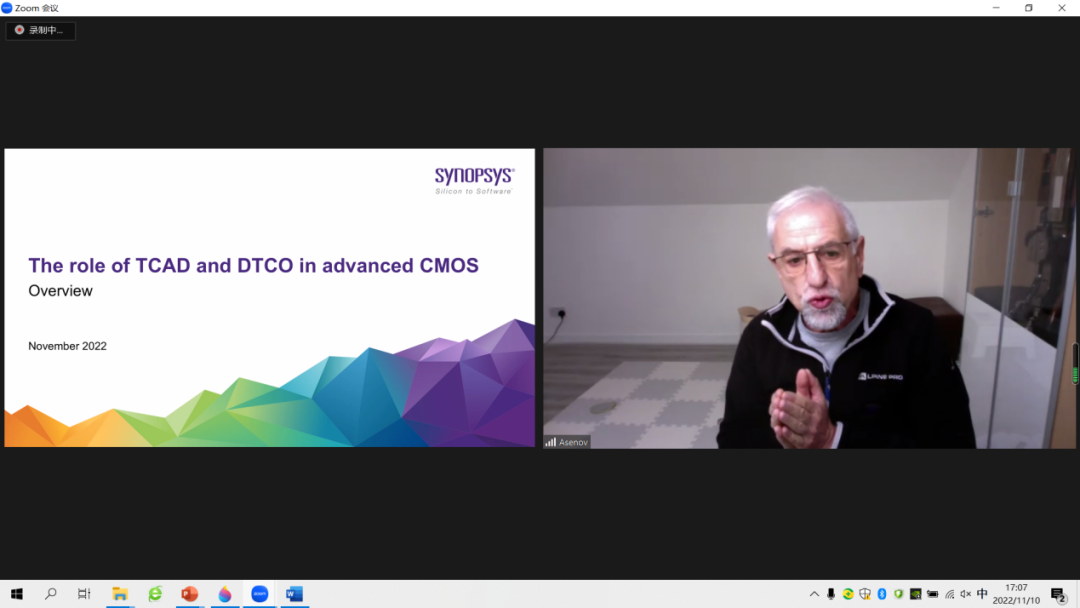The width and height of the screenshot is (1080, 608).
Task: Open File Explorer from the taskbar
Action: (x=120, y=594)
